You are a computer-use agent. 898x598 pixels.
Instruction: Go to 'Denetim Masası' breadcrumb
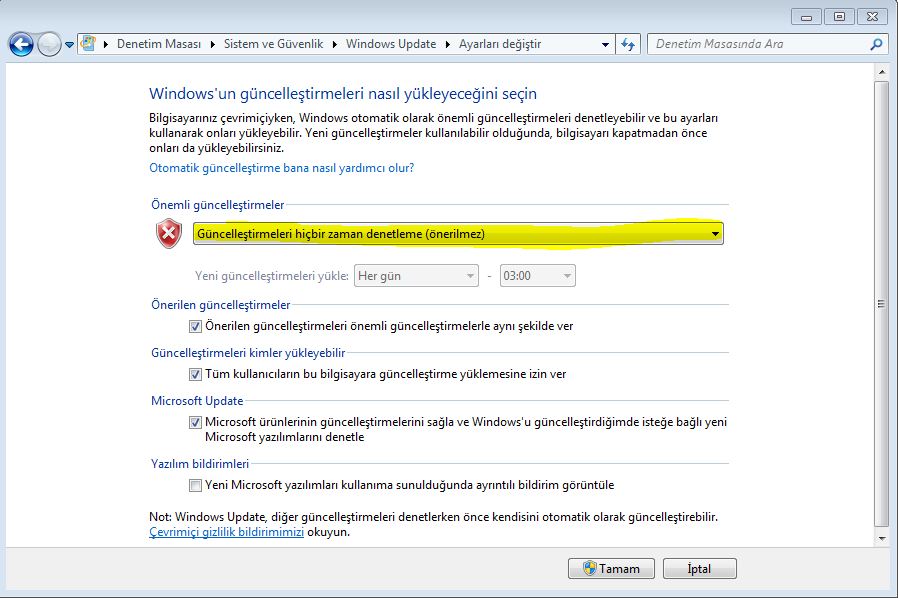(159, 44)
